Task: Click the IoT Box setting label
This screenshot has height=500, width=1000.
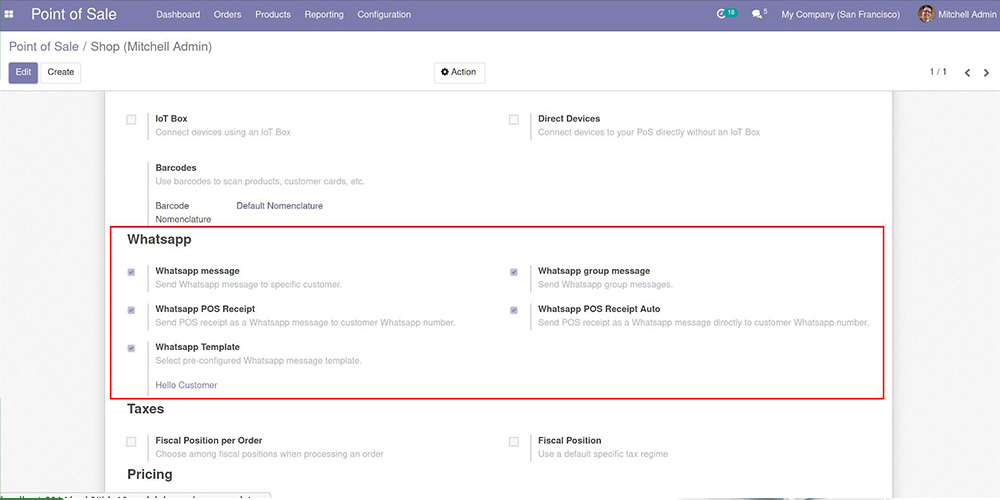Action: point(172,119)
